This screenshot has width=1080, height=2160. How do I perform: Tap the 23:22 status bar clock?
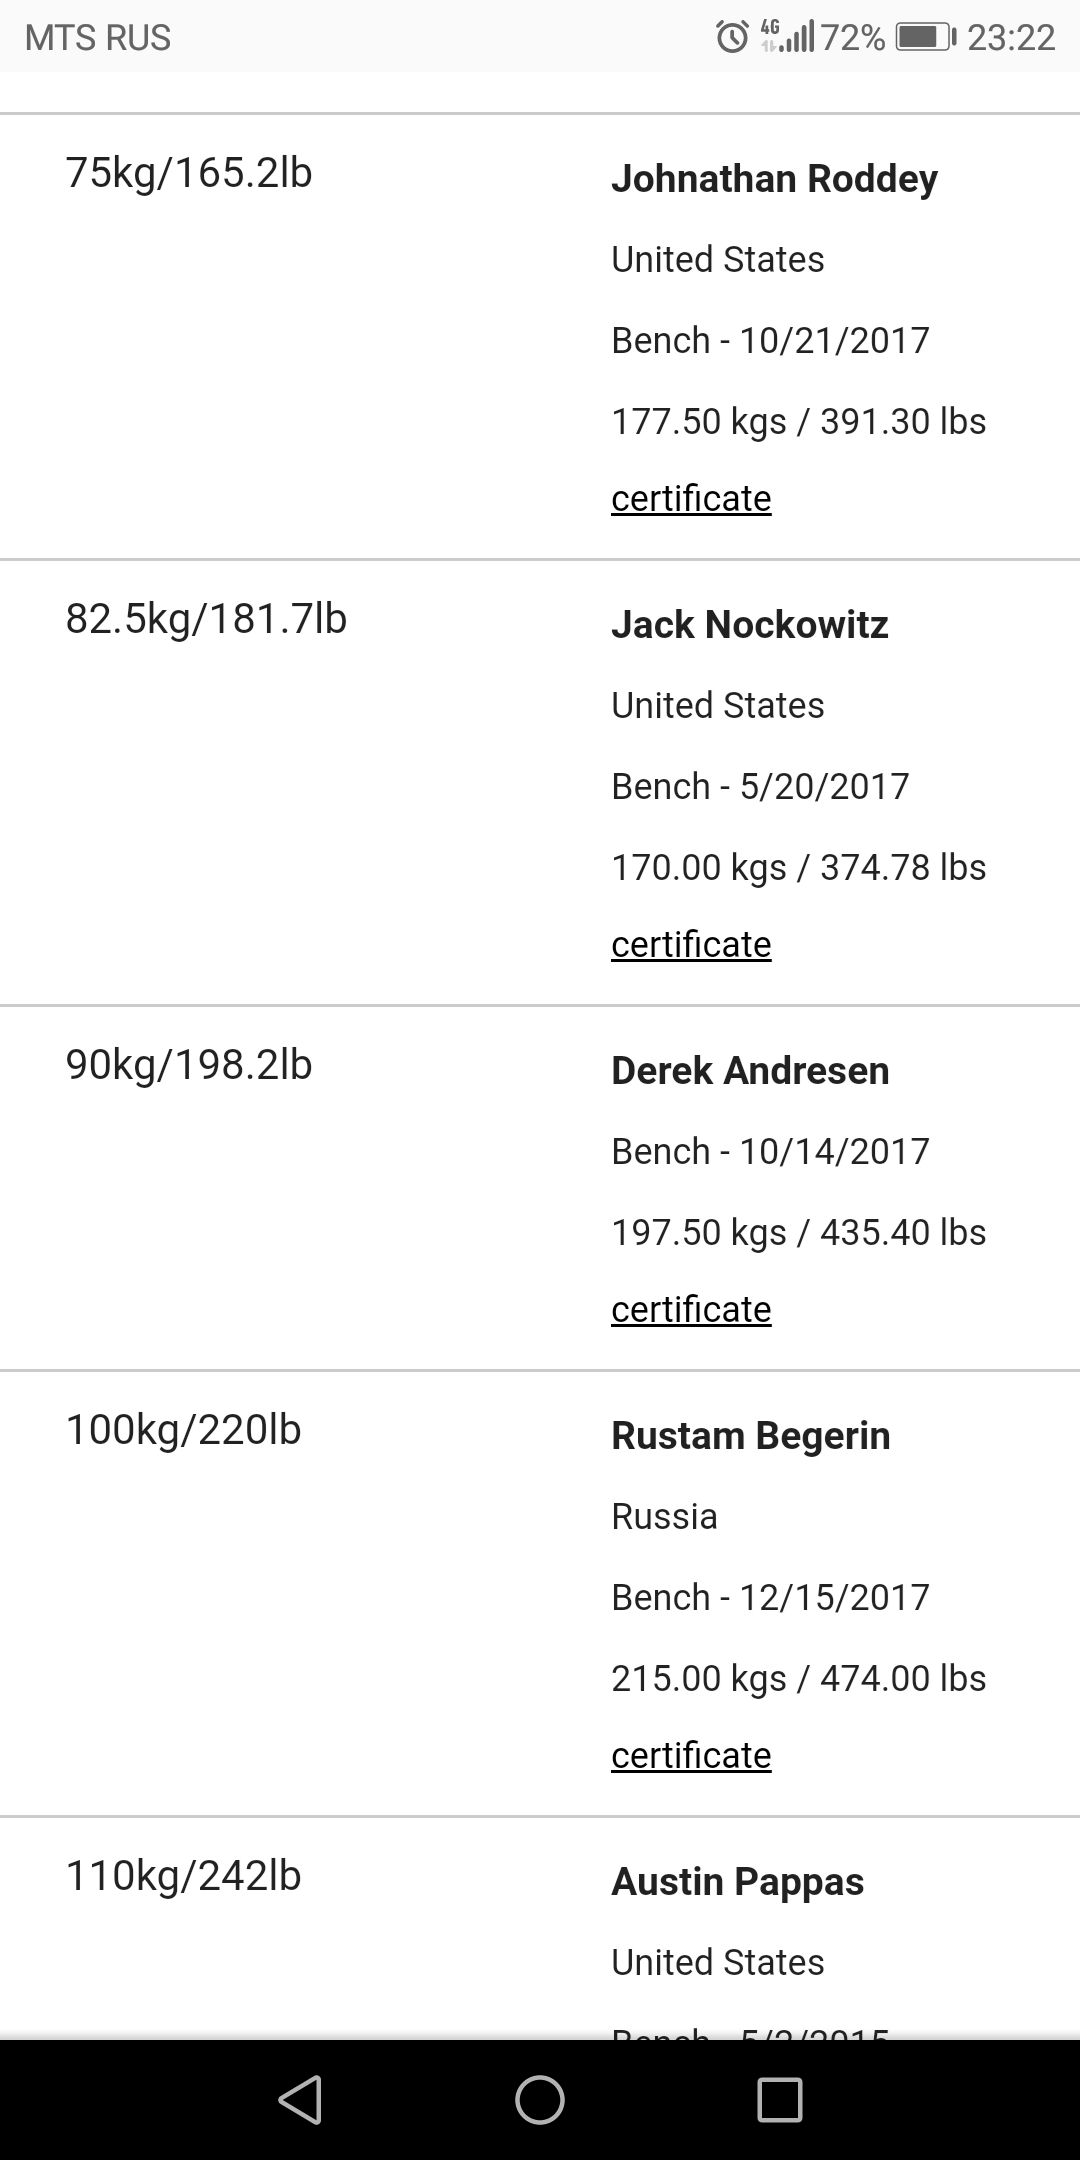click(x=1011, y=38)
